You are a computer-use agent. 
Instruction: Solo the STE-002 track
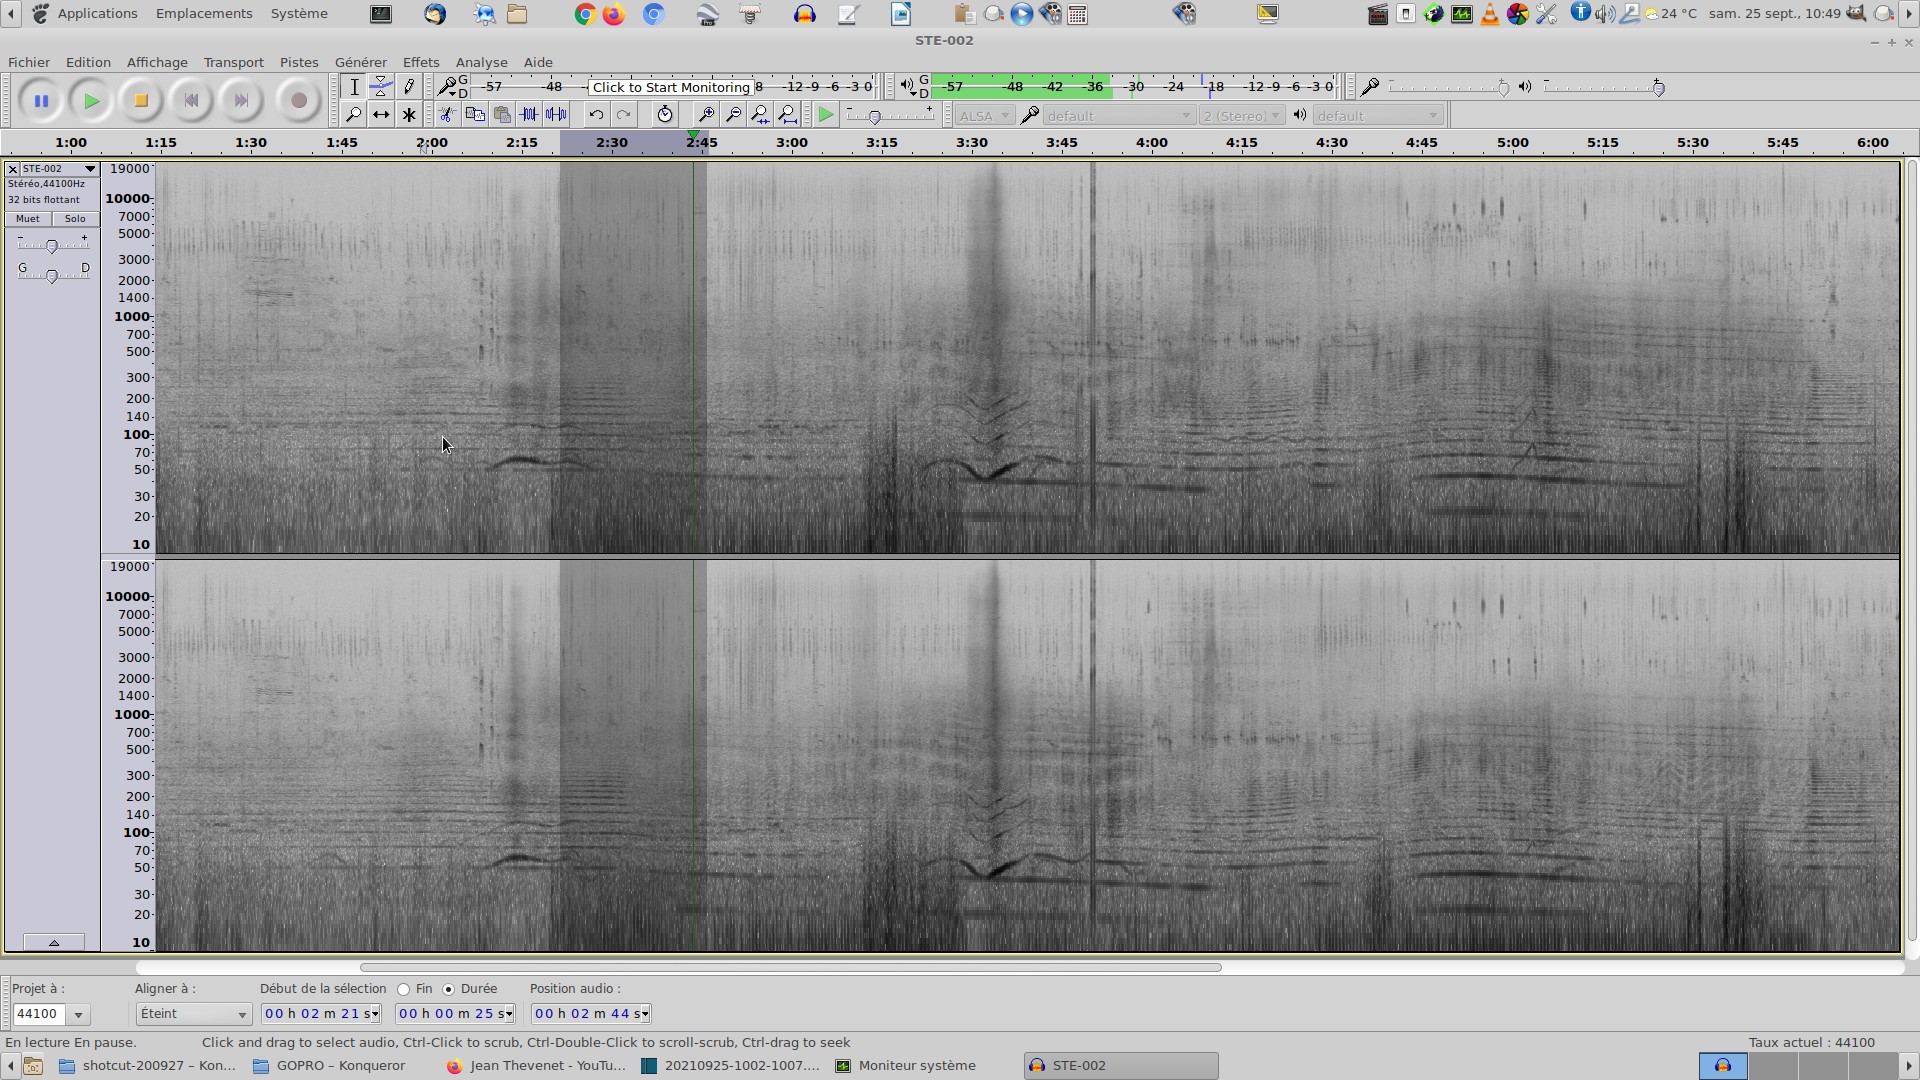(x=75, y=219)
